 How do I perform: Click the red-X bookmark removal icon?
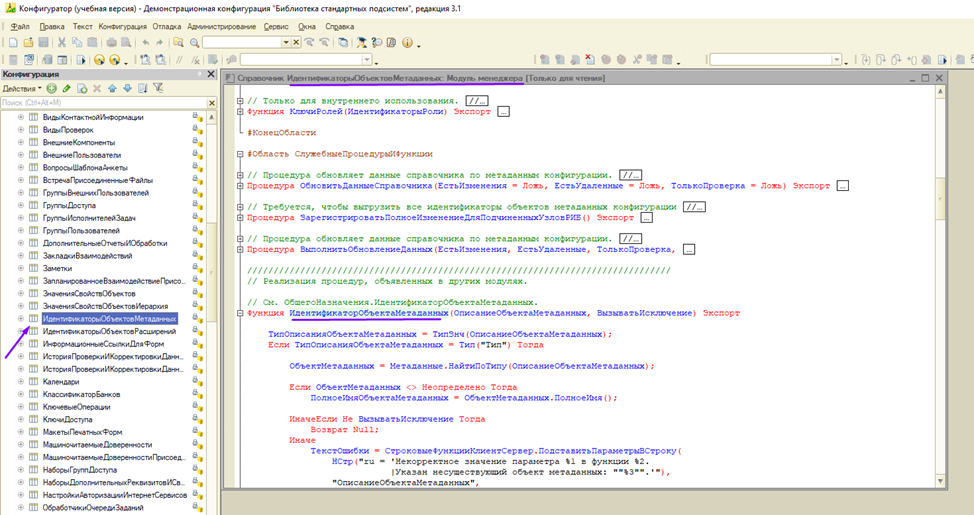(x=590, y=60)
